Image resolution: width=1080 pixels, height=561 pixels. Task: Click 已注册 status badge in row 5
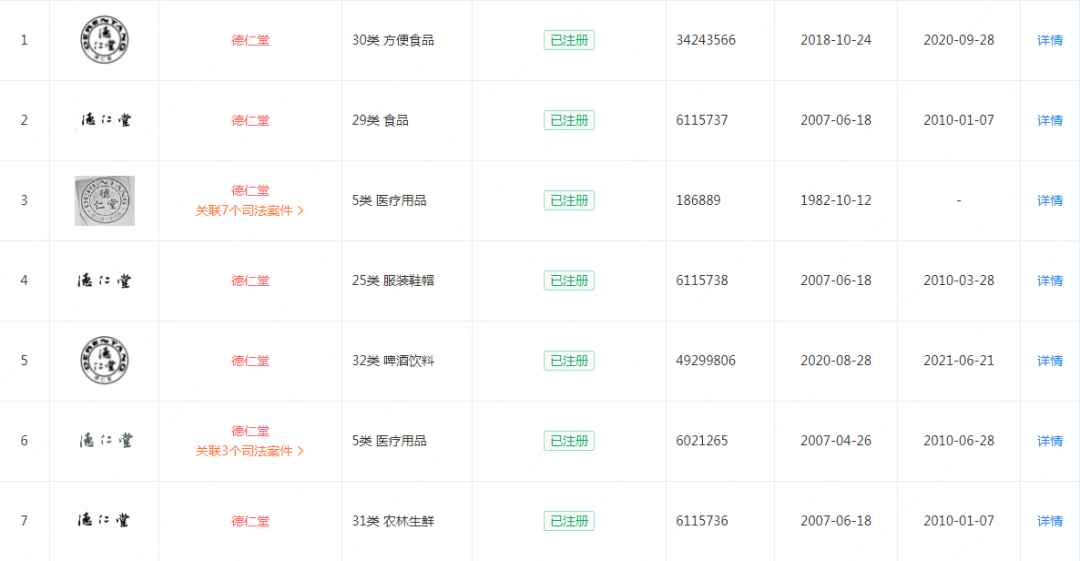[x=569, y=360]
